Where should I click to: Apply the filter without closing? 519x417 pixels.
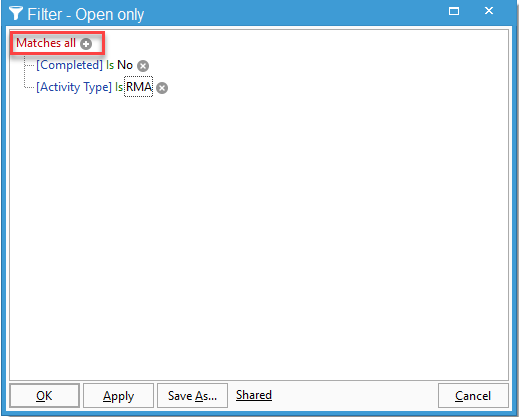(118, 396)
